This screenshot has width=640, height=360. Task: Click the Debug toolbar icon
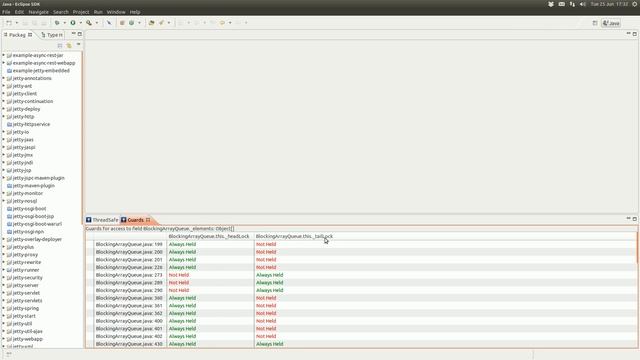click(x=57, y=23)
